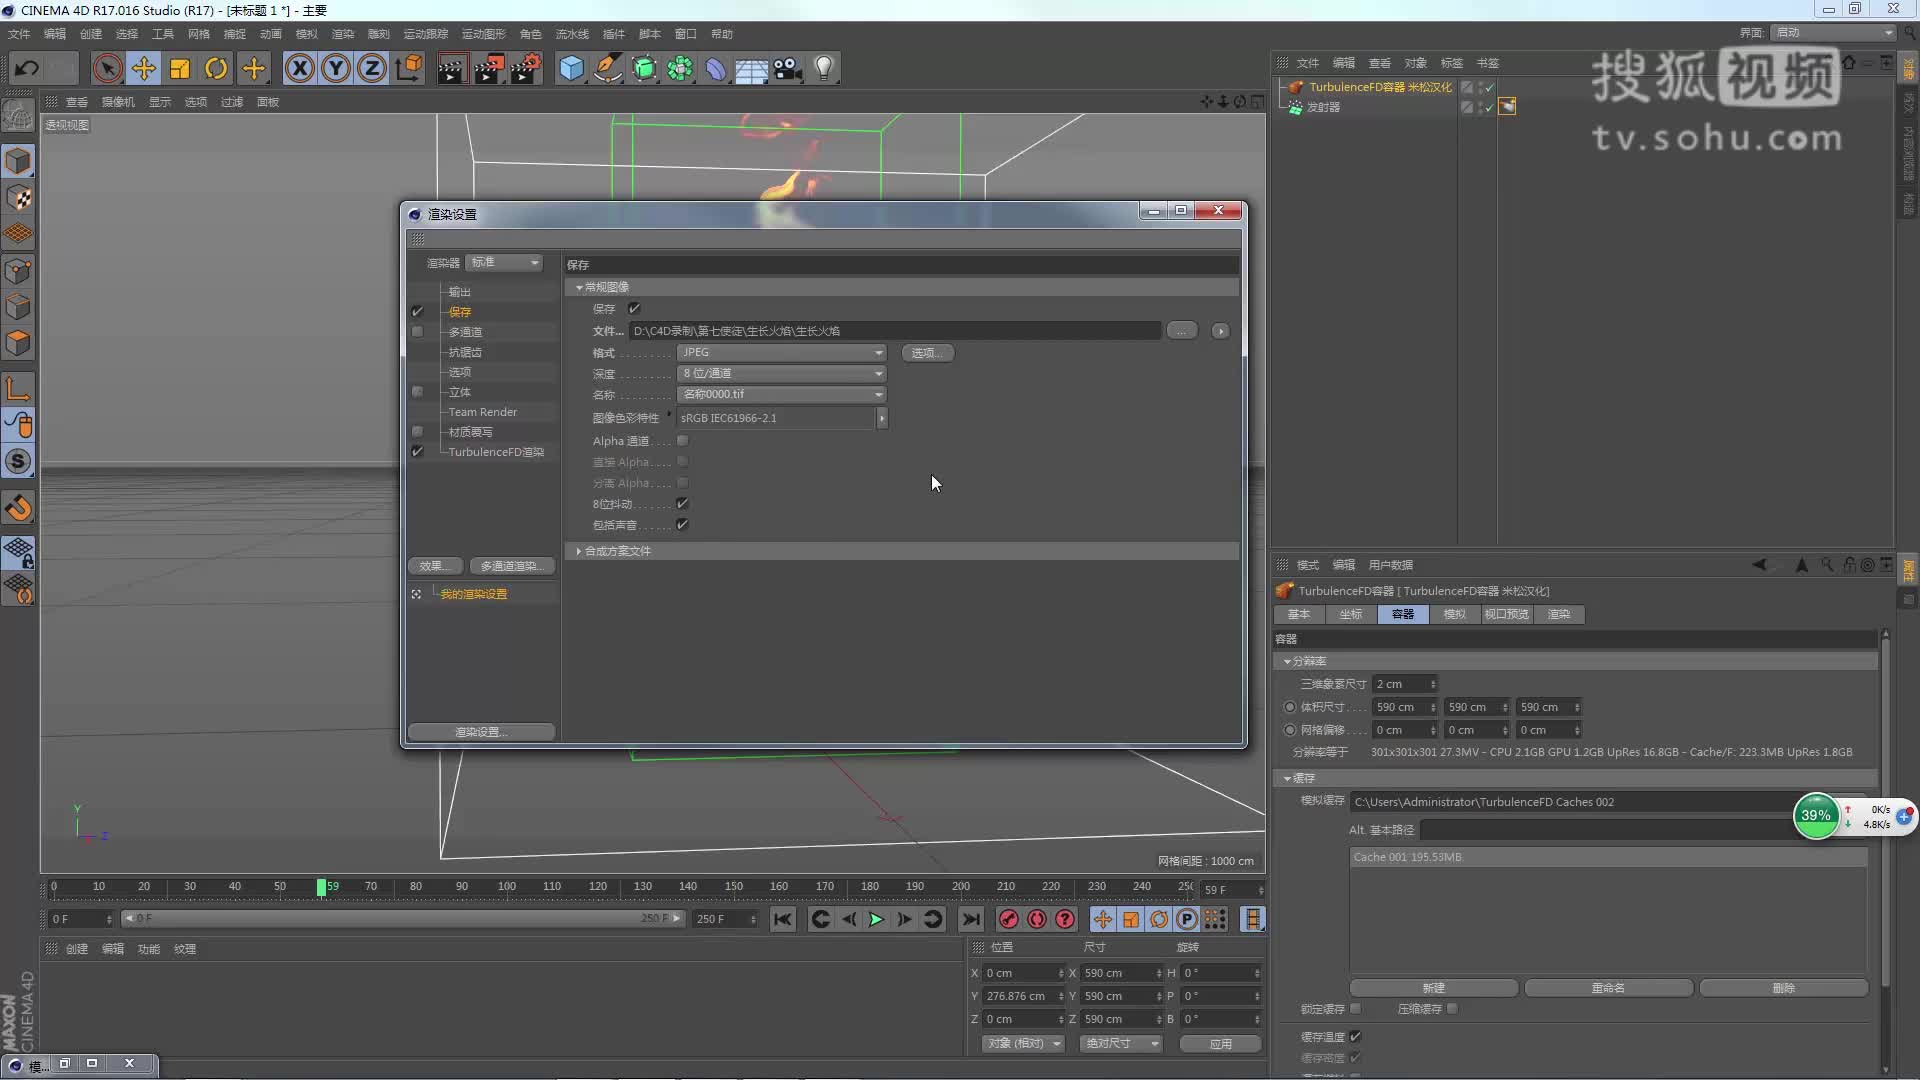Switch to Texture mode in left toolbar

coord(19,198)
